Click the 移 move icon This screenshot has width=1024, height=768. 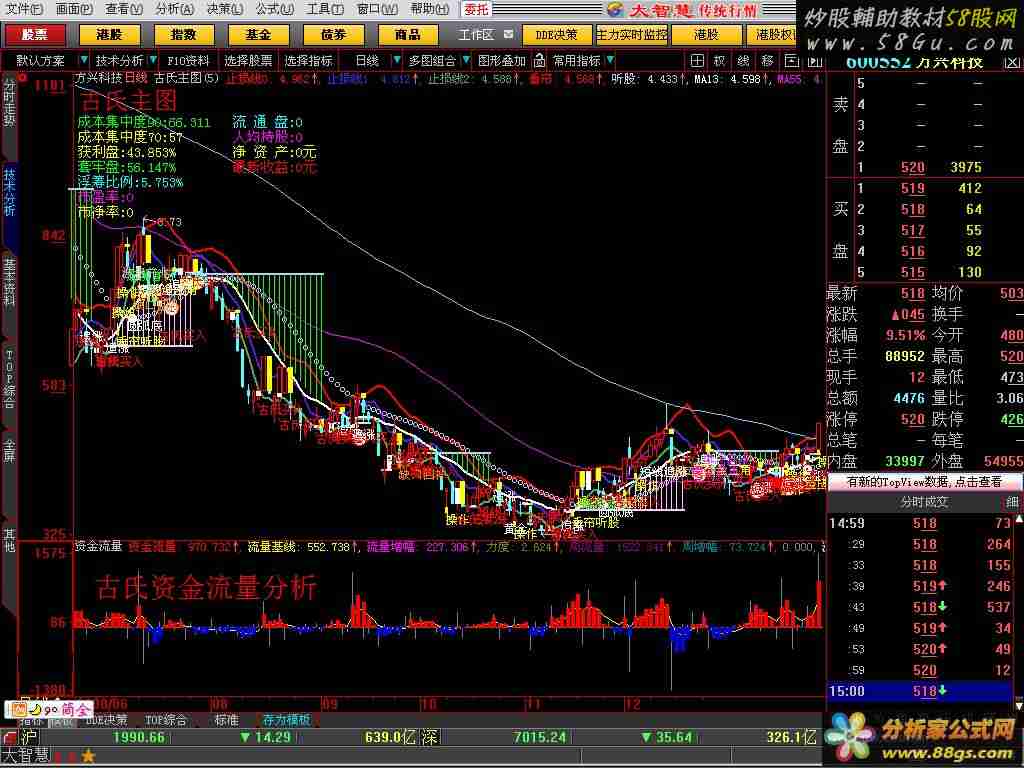(x=767, y=61)
